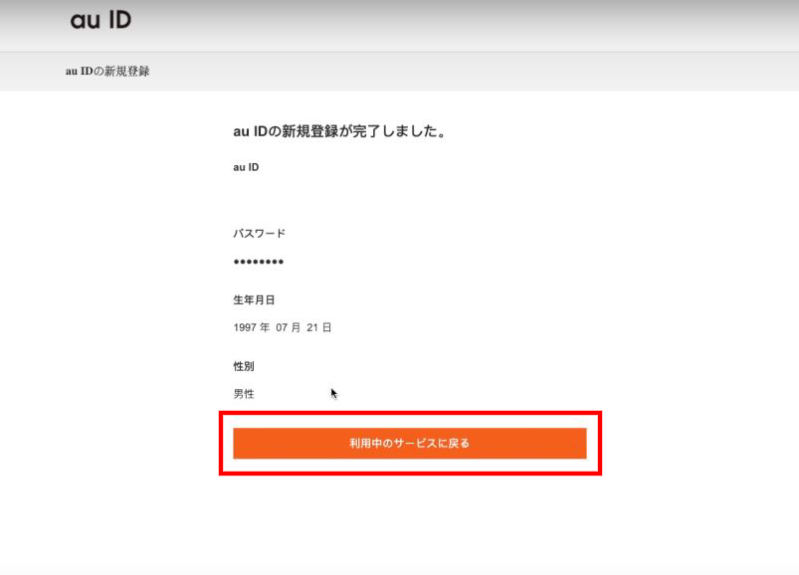Click the au IDの新規登録 breadcrumb text
This screenshot has height=575, width=799.
point(107,72)
